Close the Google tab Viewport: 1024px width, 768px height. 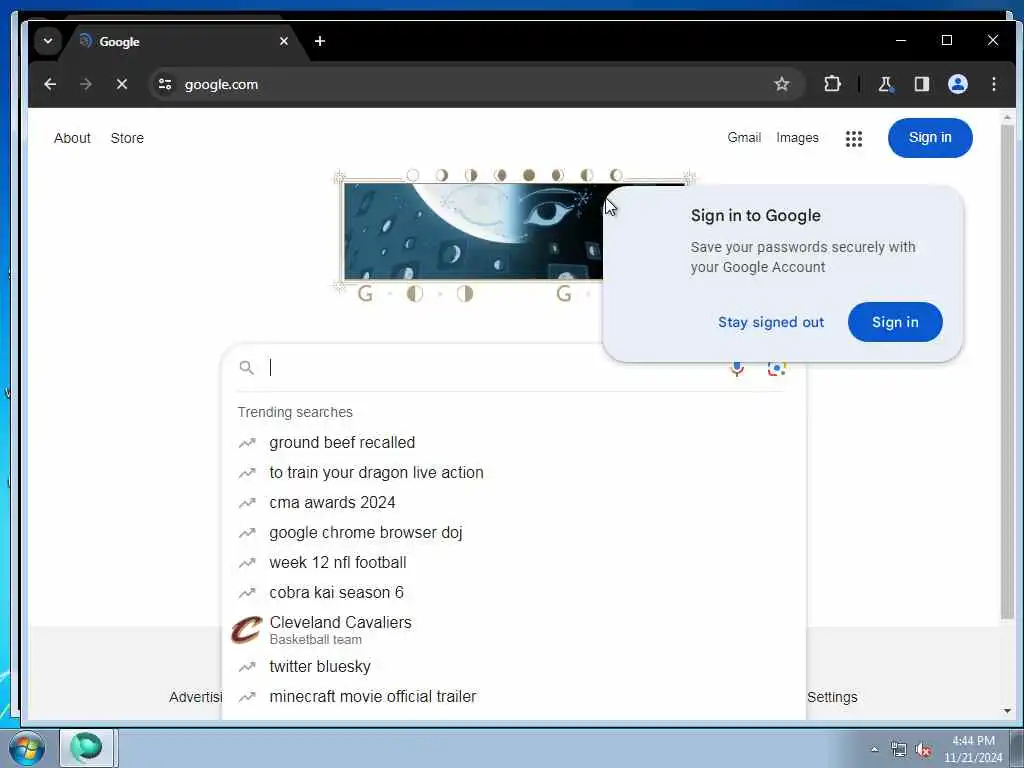point(283,41)
